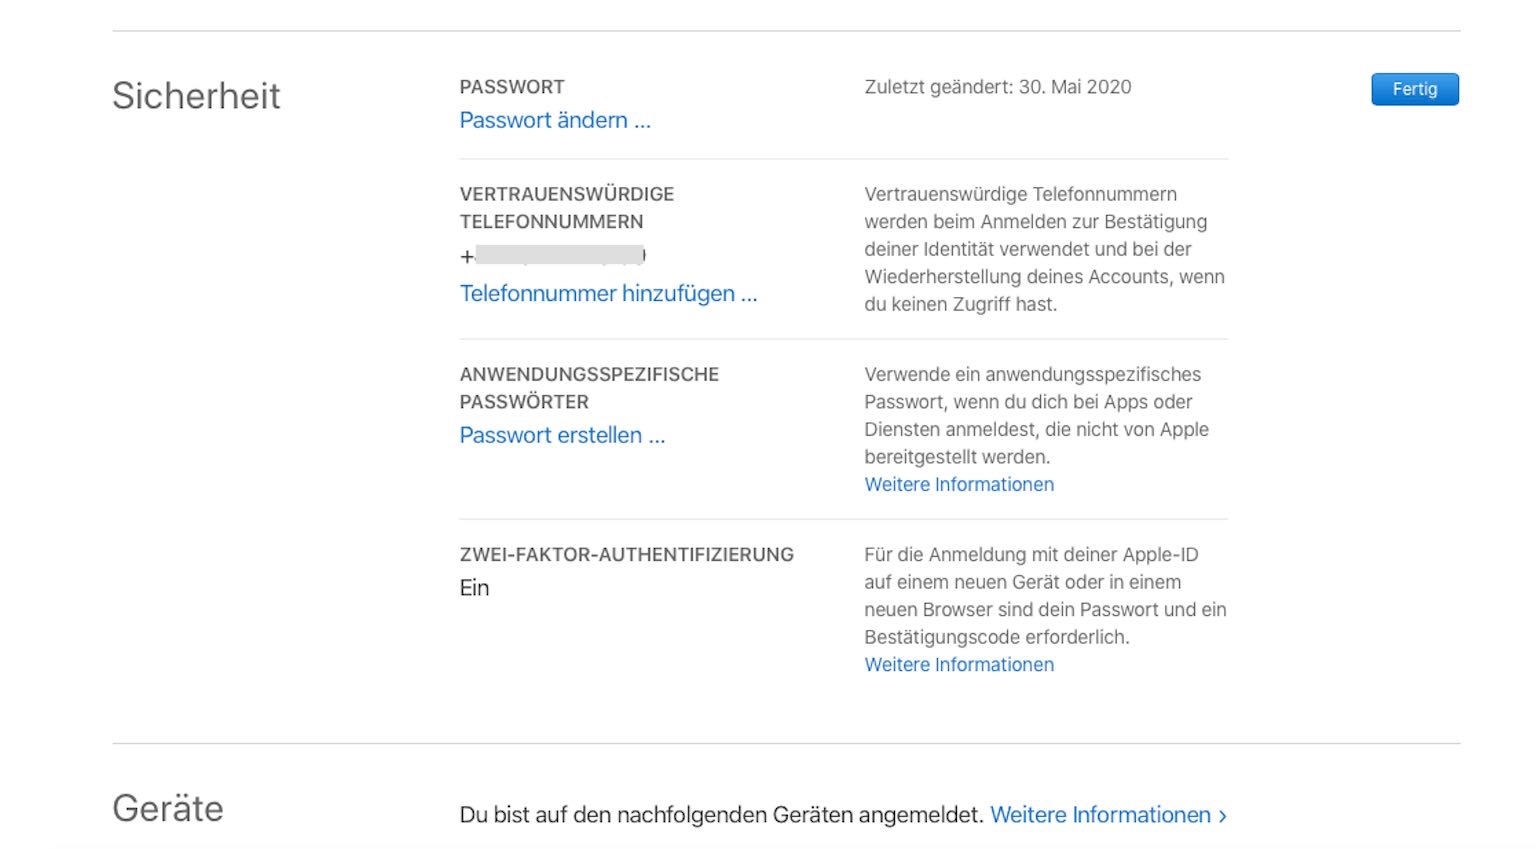Click the ANWENDUNGSSPEZIFISCHE PASSWÖRTER label

[589, 388]
